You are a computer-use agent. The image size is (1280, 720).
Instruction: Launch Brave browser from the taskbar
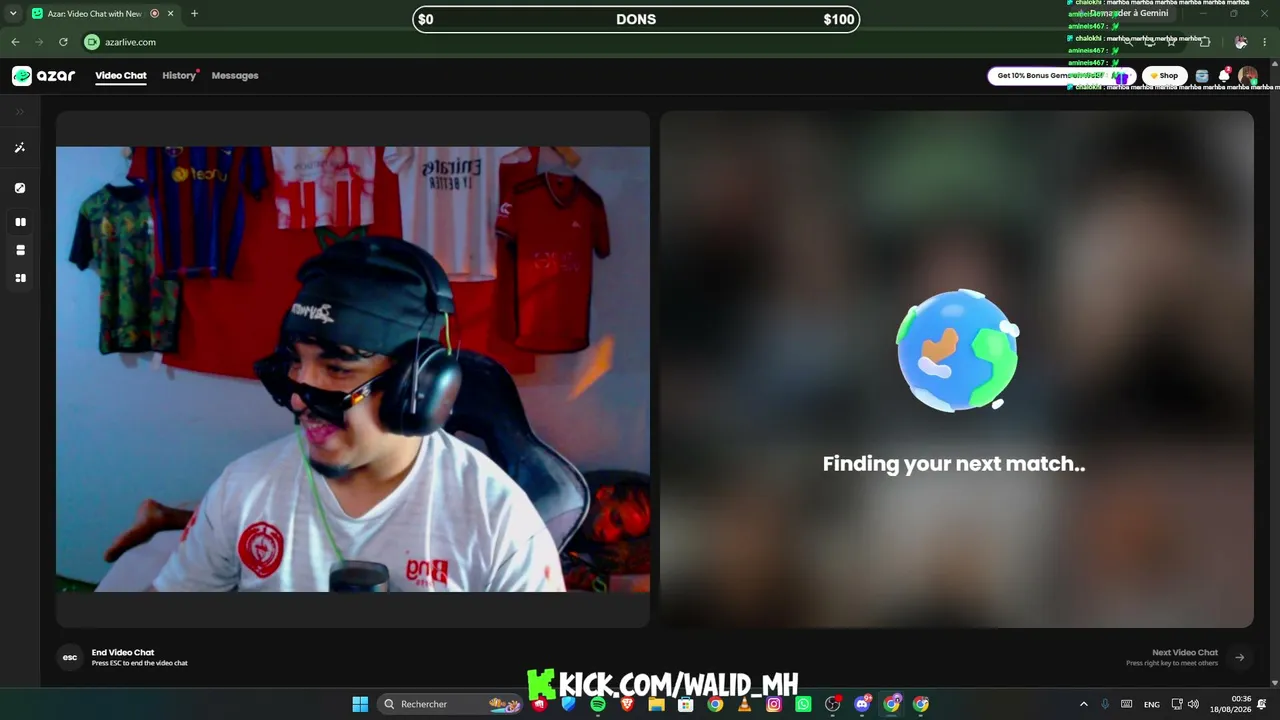(x=627, y=704)
